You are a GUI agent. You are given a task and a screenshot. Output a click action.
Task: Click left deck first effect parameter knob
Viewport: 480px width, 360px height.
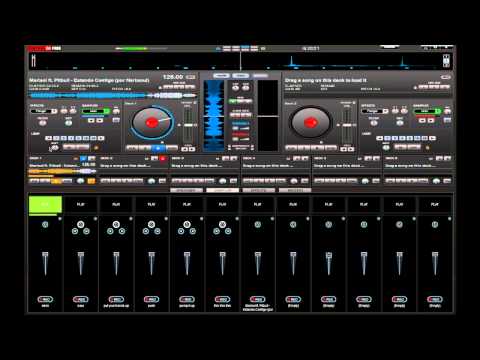(64, 111)
